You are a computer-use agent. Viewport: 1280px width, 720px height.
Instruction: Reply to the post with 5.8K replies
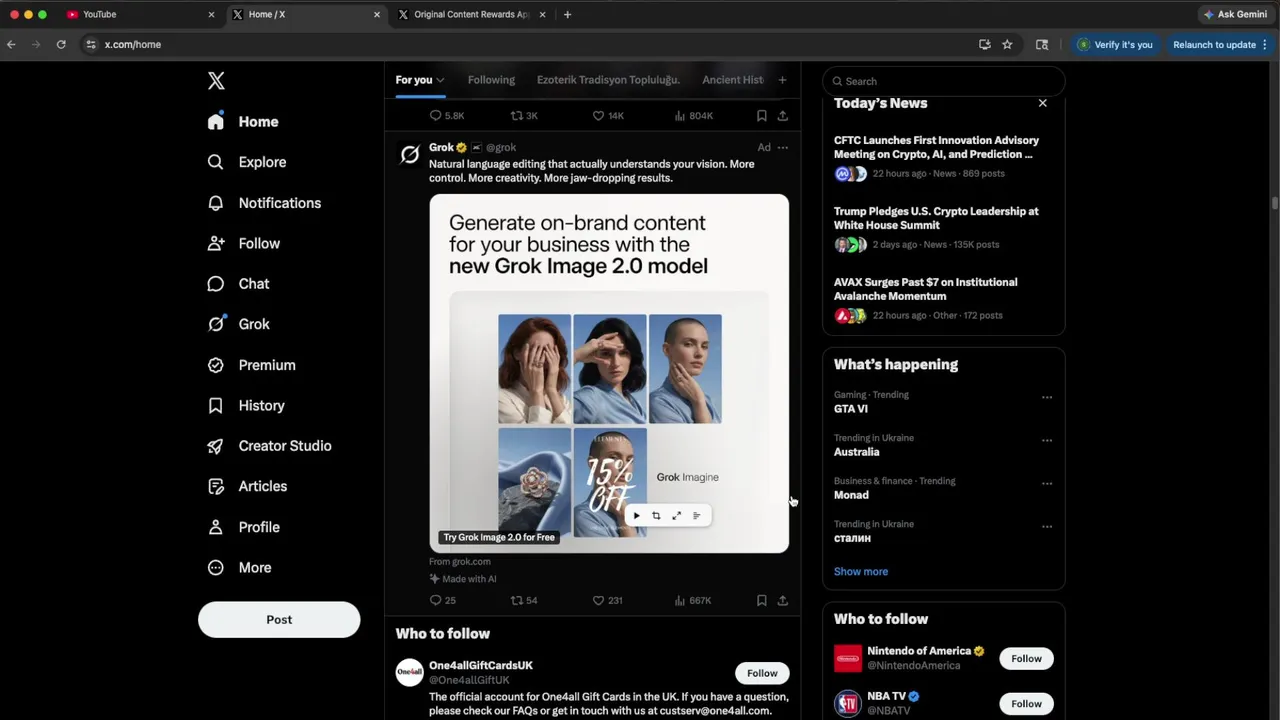(447, 115)
